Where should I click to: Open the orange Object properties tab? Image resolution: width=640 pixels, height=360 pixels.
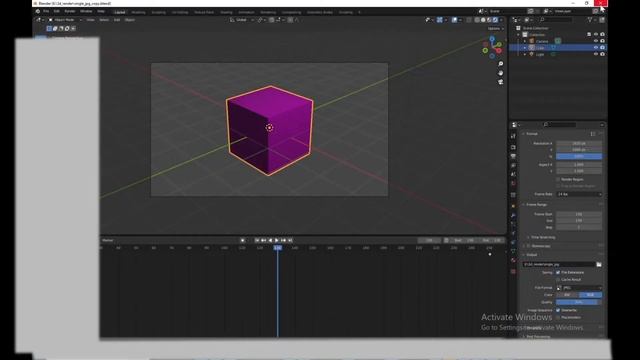pos(513,206)
